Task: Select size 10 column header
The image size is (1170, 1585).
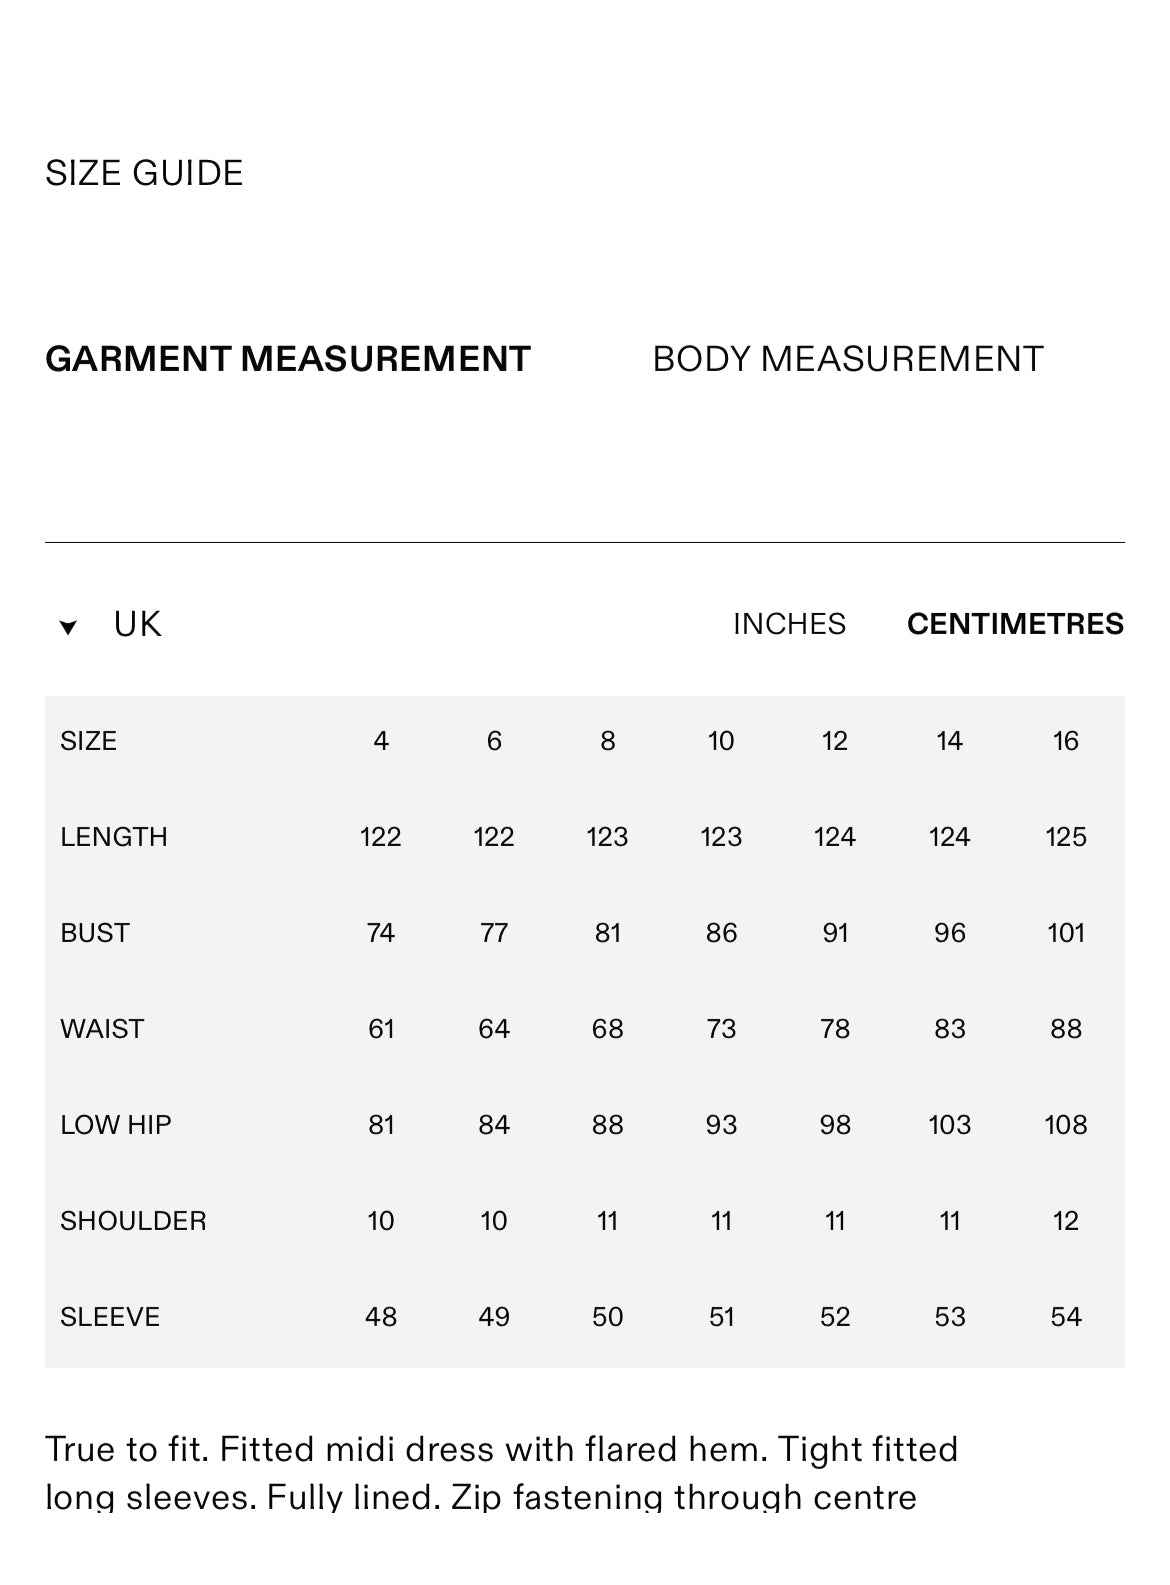Action: coord(721,741)
